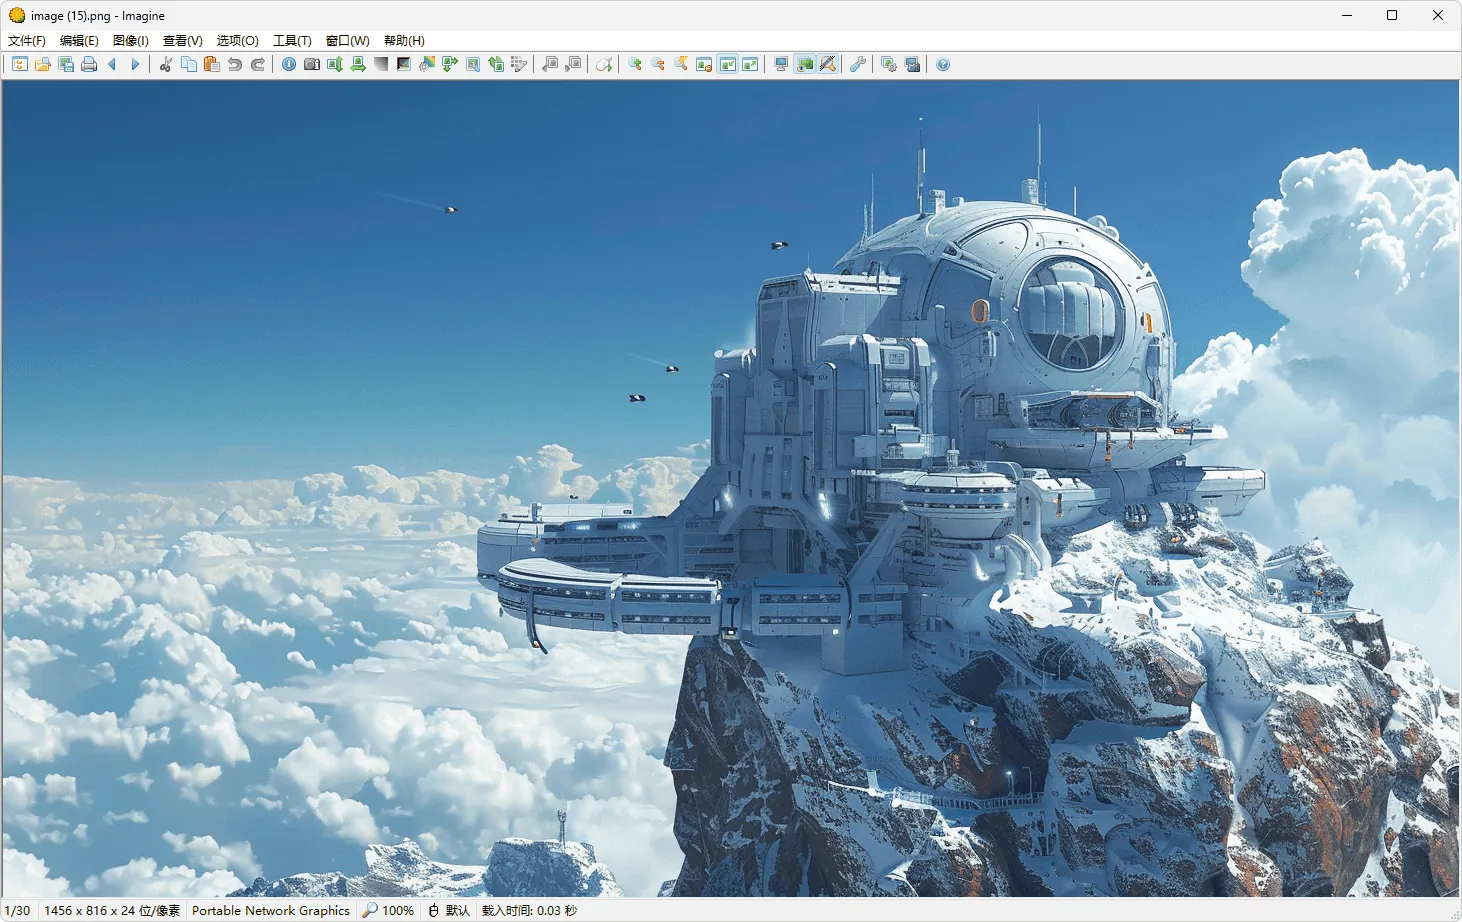Open the 文件(F) menu

(27, 41)
